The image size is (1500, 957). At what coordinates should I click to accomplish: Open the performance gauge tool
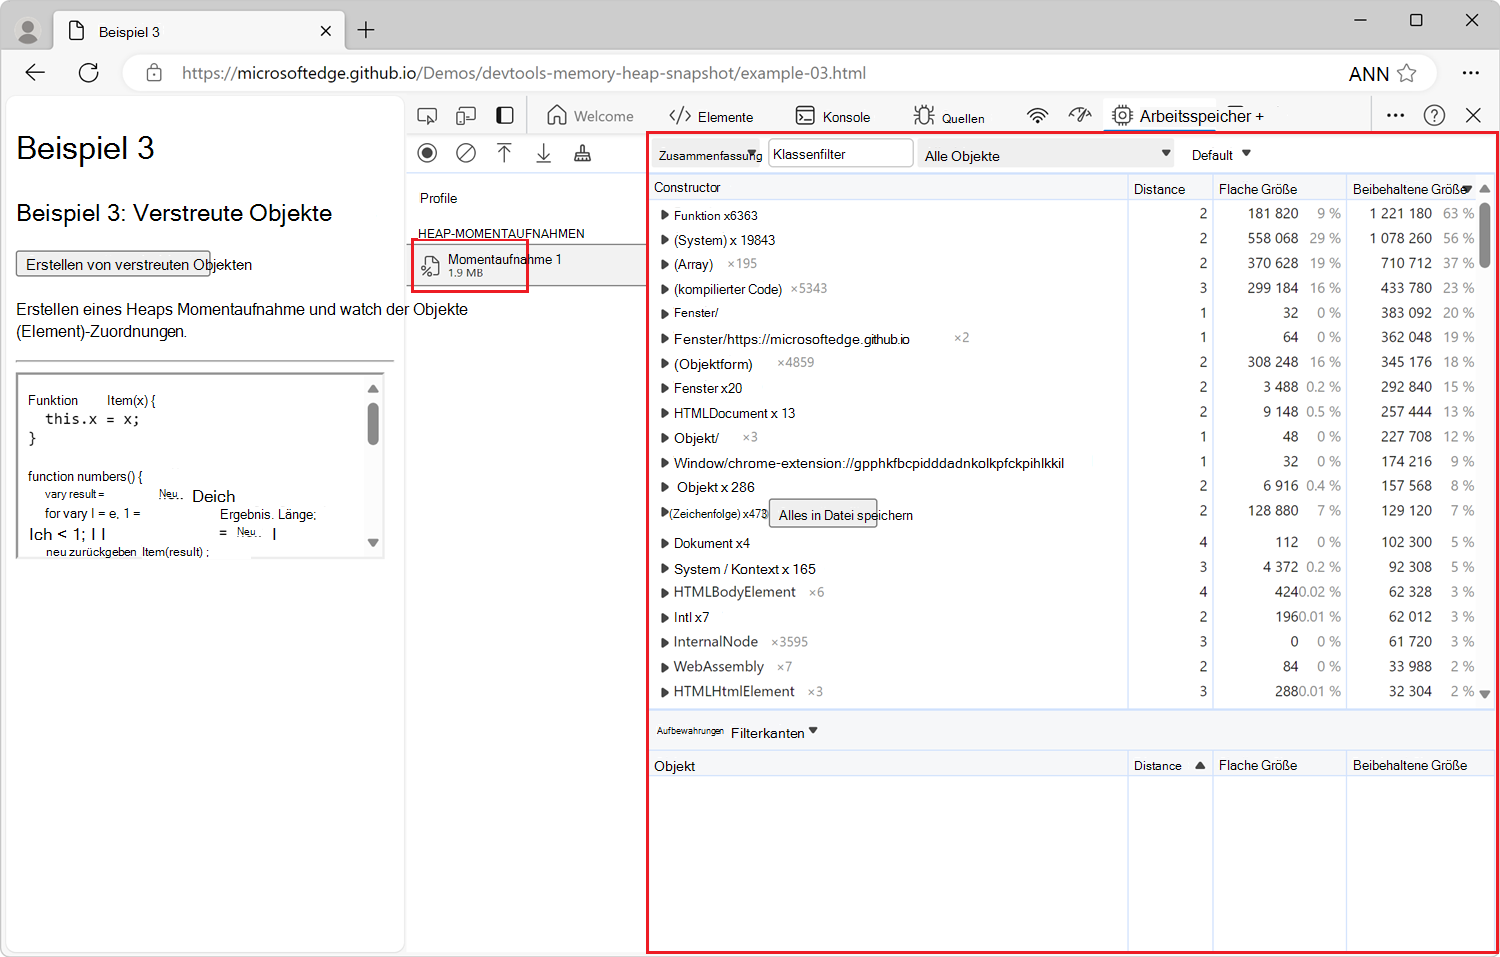[x=1079, y=116]
